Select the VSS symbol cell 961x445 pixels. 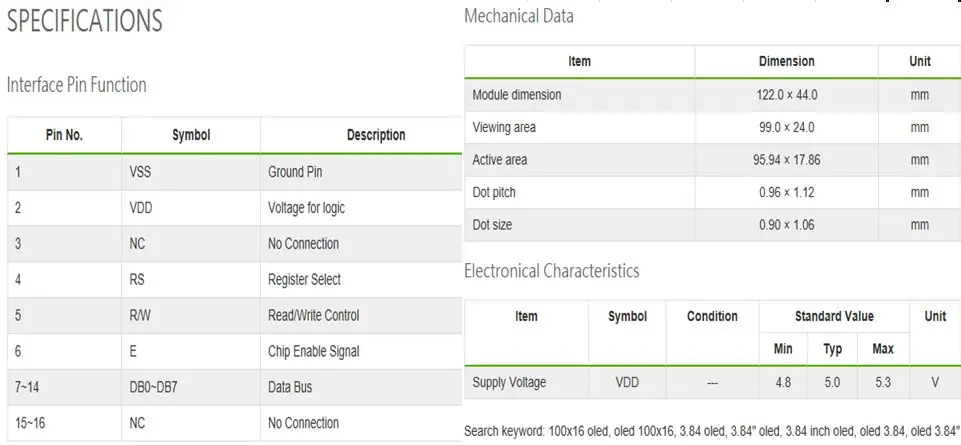[x=140, y=172]
